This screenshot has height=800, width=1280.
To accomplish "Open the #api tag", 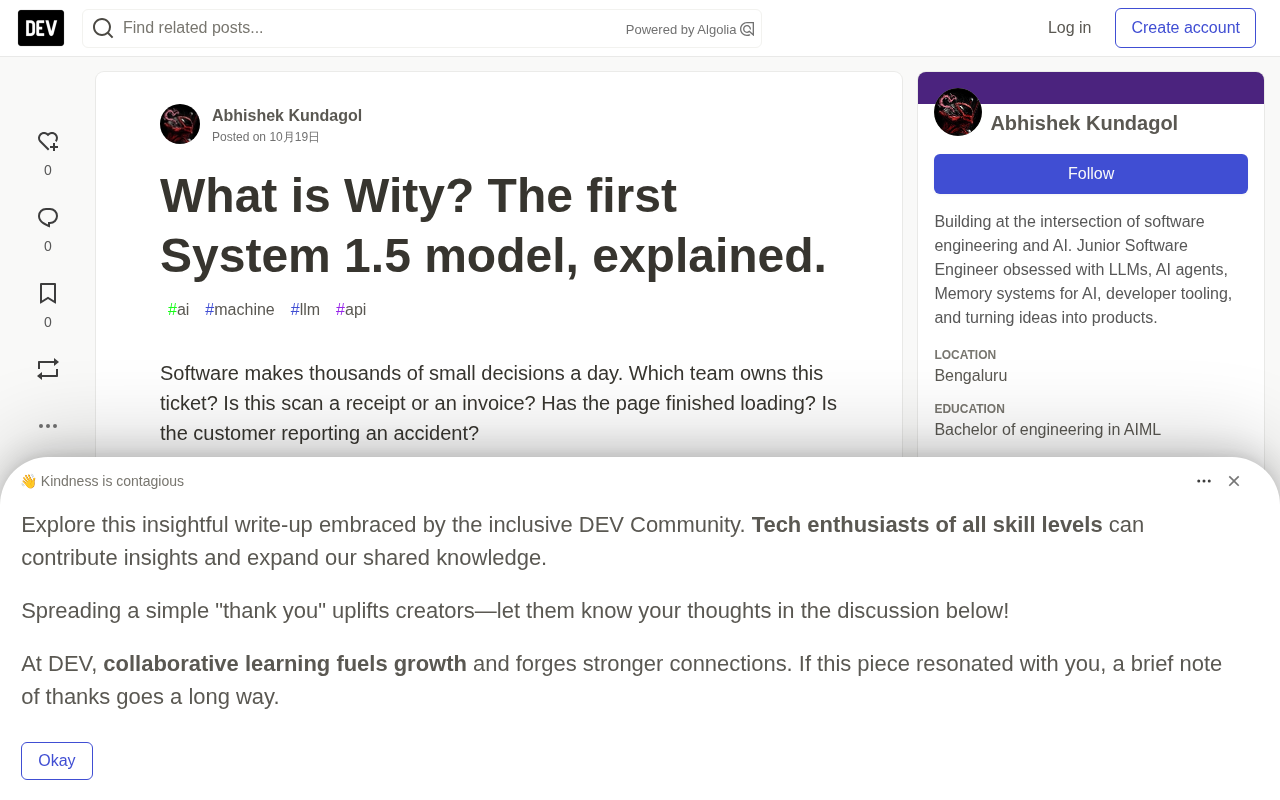I will point(351,310).
